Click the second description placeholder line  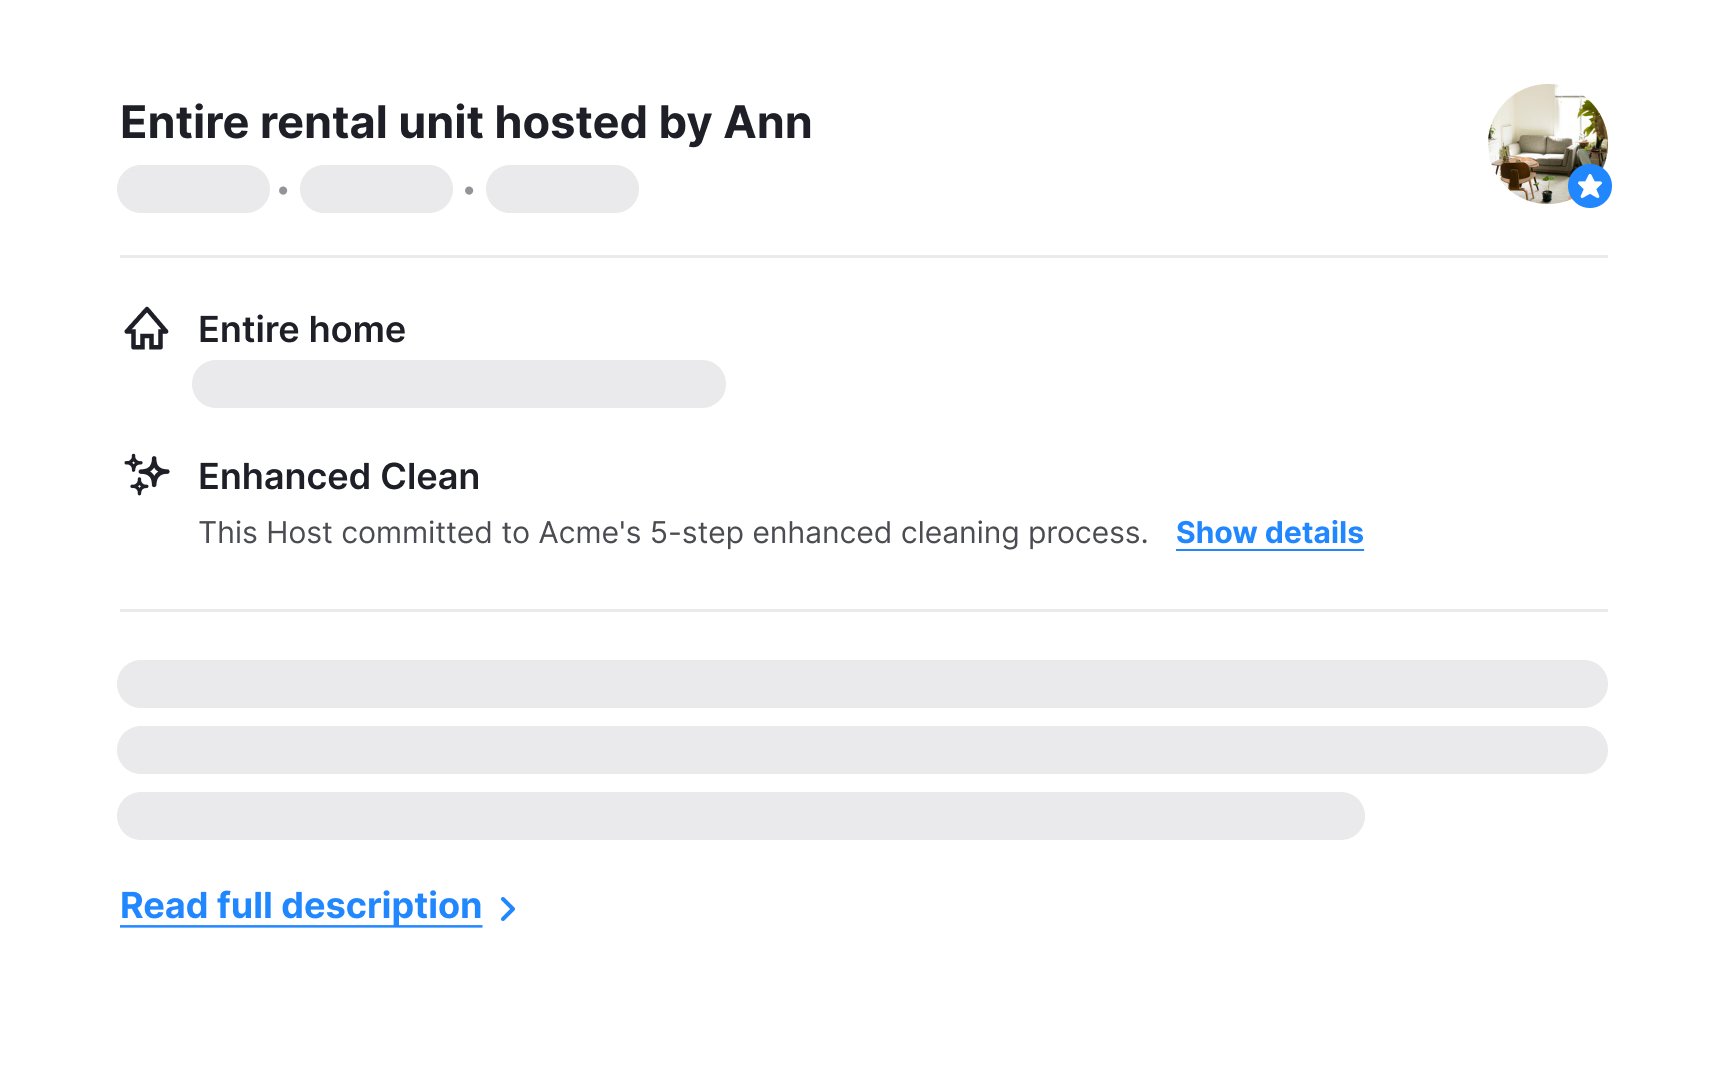pos(862,750)
